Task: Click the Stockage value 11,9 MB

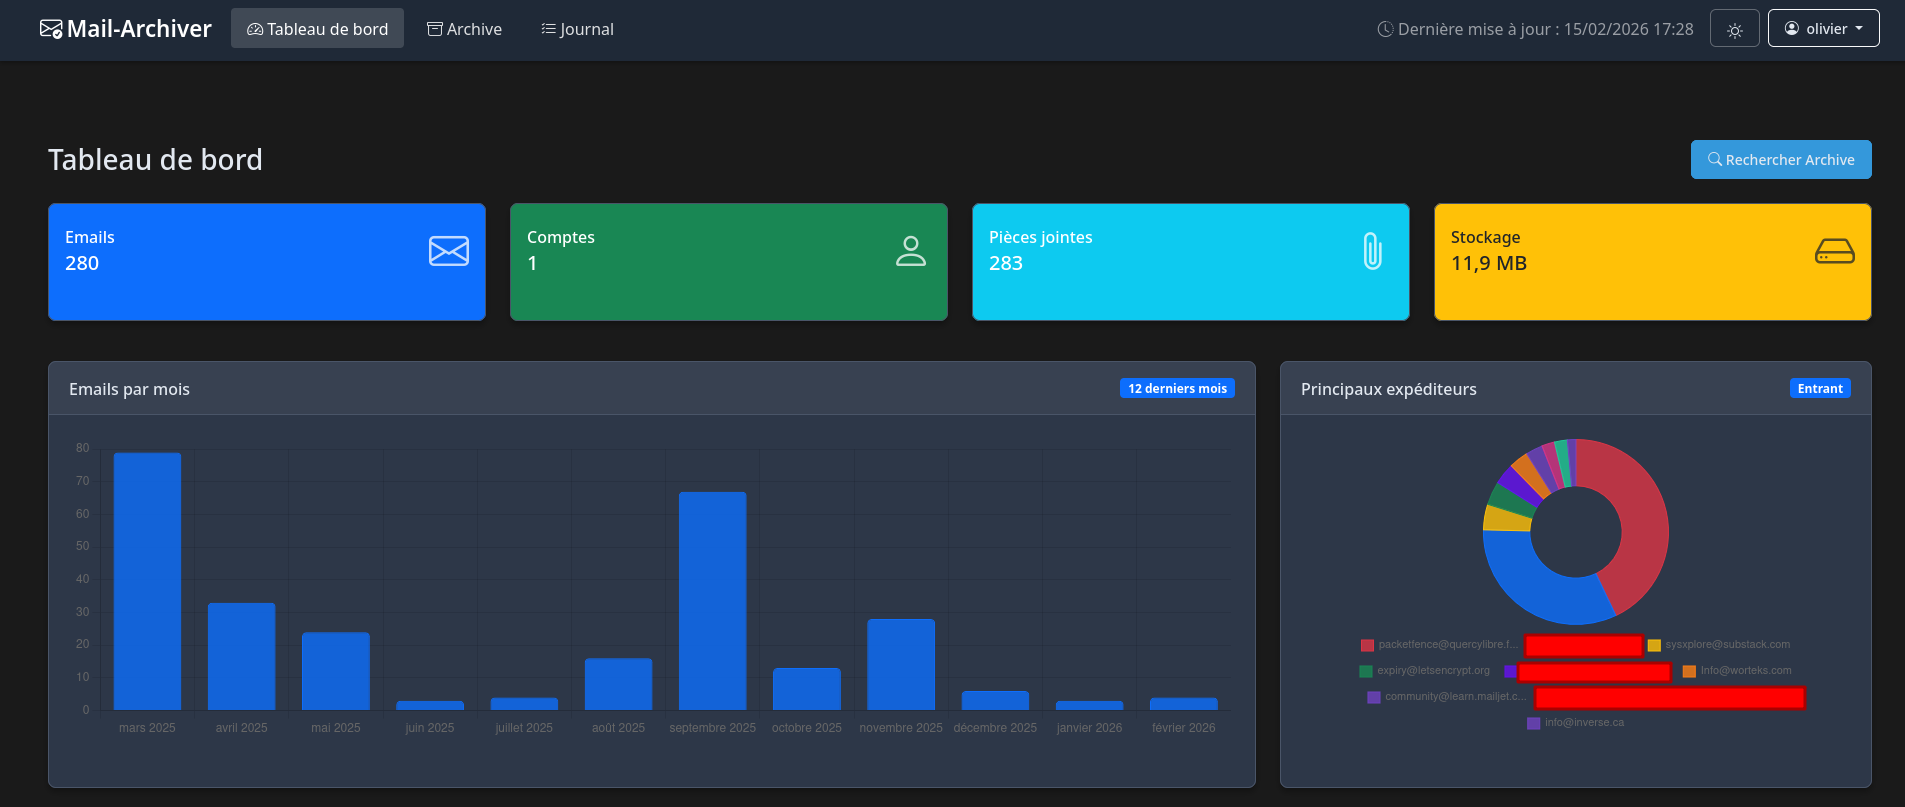Action: pyautogui.click(x=1489, y=263)
